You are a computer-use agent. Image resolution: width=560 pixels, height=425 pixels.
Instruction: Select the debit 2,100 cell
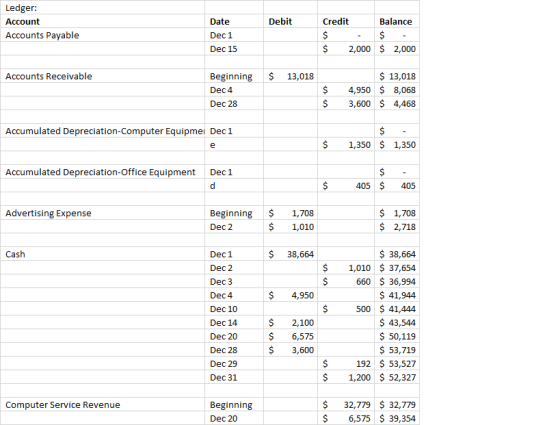tap(290, 323)
